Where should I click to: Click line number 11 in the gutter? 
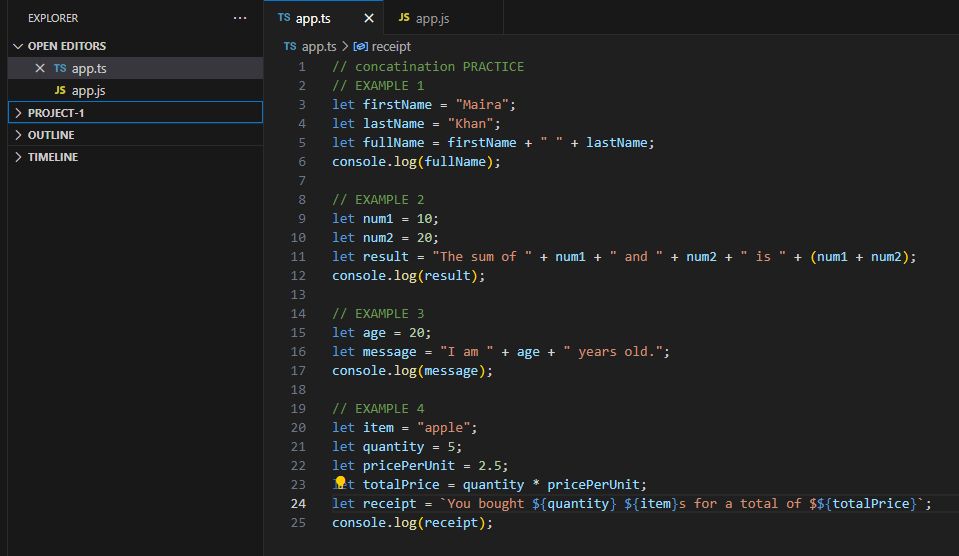point(298,257)
